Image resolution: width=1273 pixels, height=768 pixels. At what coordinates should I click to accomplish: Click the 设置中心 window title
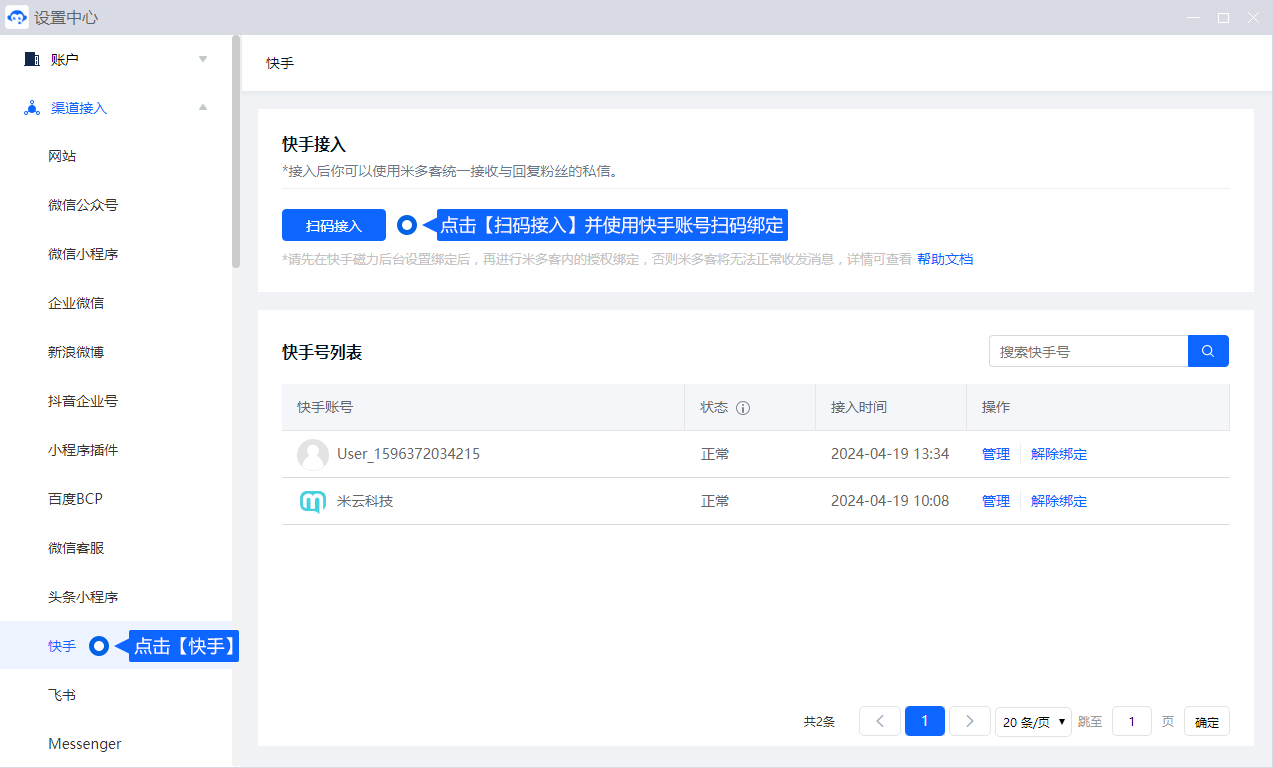pyautogui.click(x=66, y=18)
